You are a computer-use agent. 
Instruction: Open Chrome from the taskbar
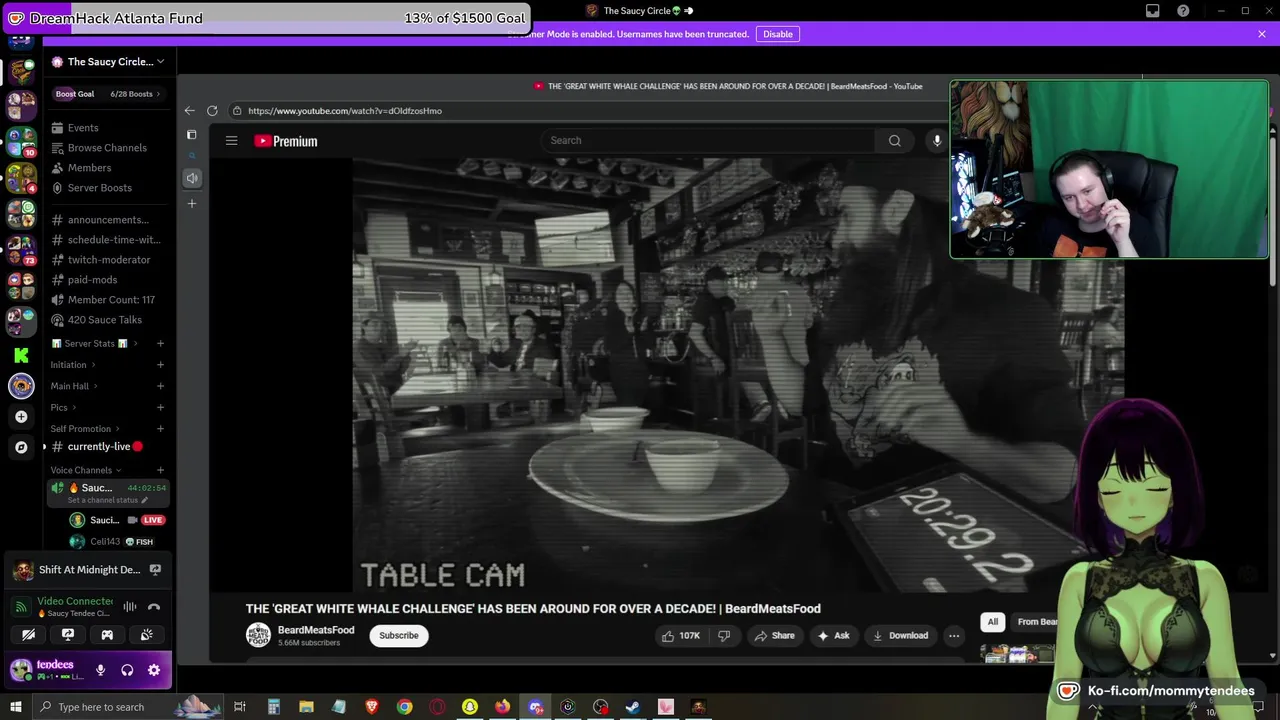(x=404, y=707)
